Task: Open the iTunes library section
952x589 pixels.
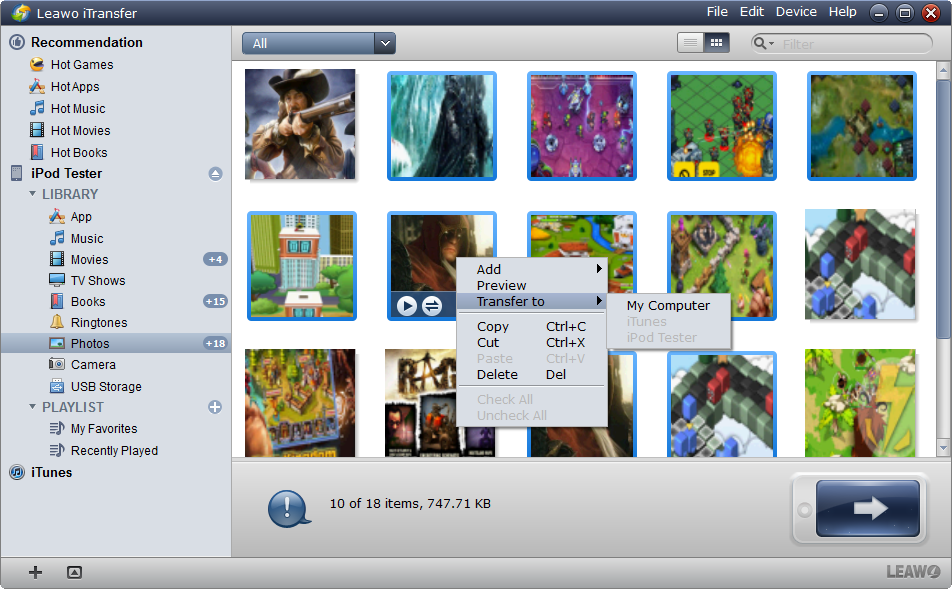Action: point(51,472)
